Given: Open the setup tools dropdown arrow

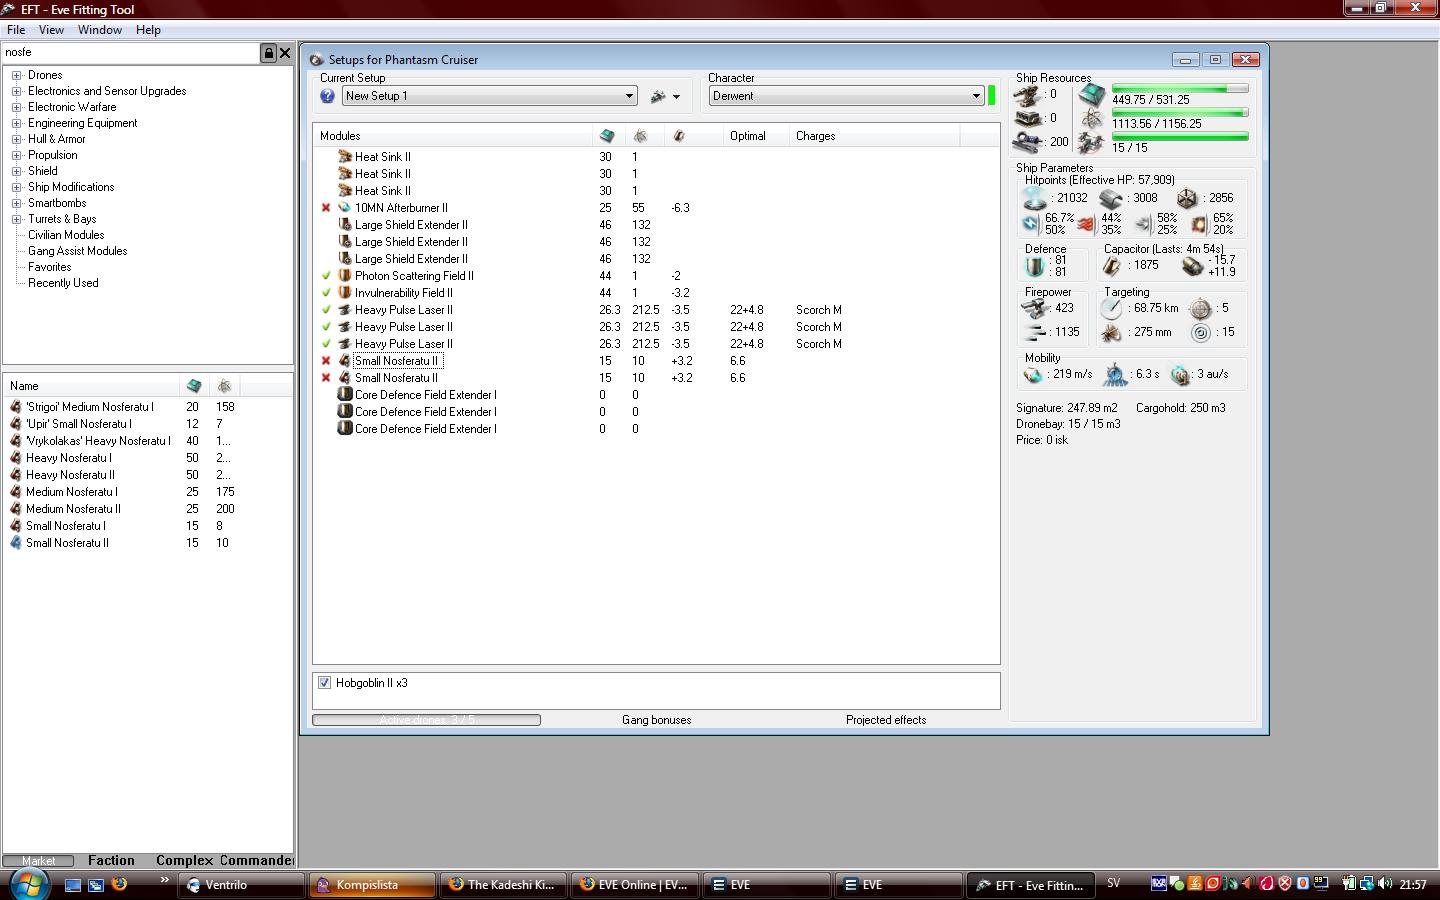Looking at the screenshot, I should tap(676, 97).
